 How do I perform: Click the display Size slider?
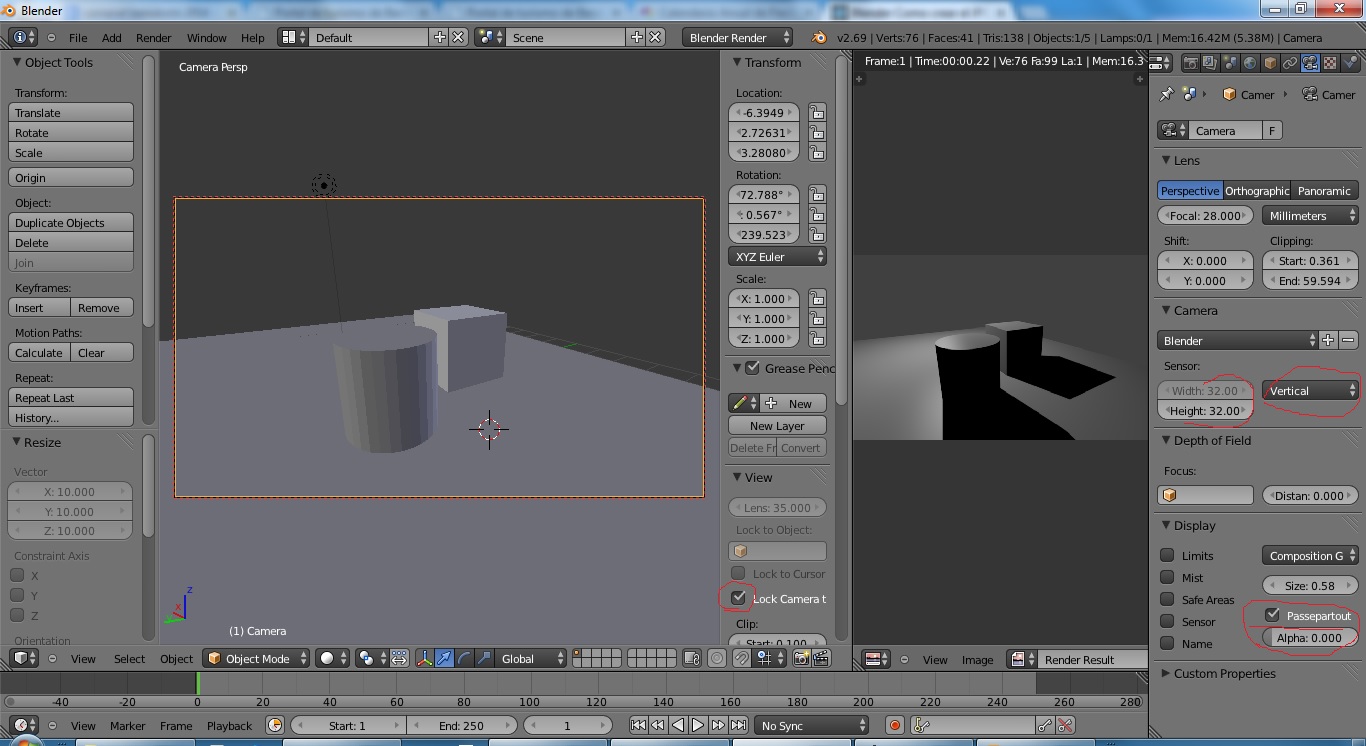1310,585
